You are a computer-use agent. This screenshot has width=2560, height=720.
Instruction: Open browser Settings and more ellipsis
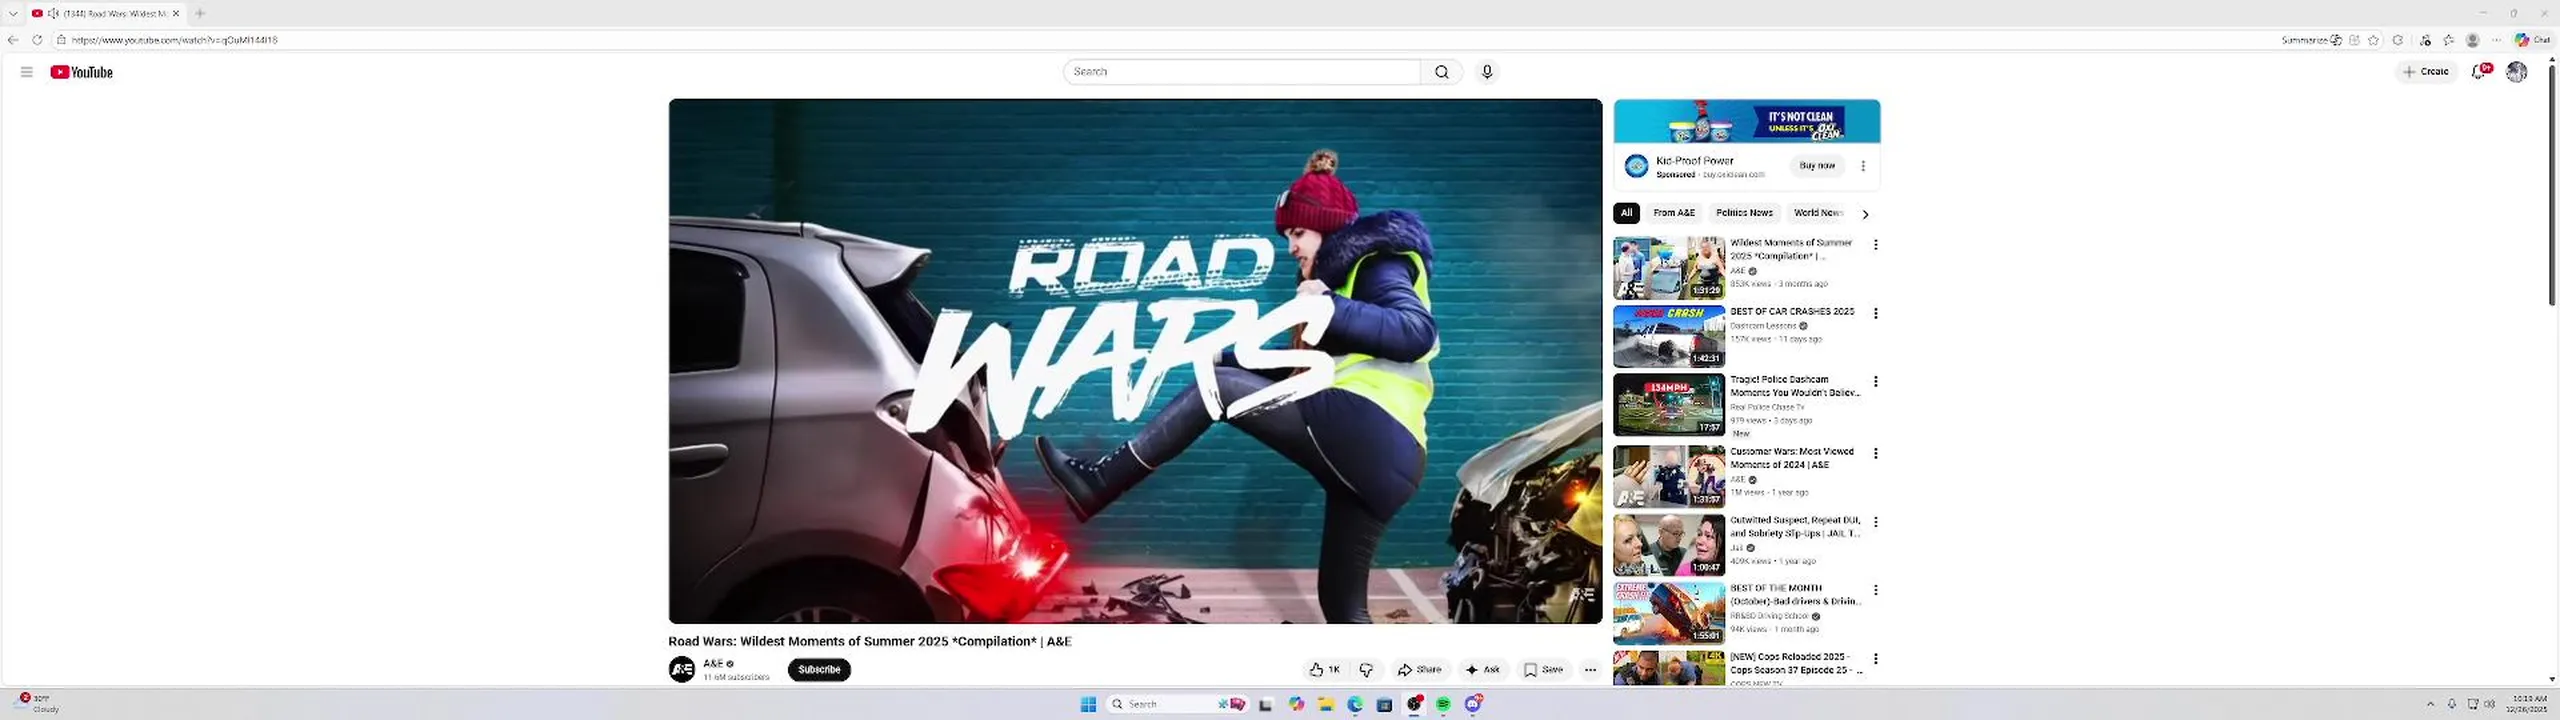2496,40
